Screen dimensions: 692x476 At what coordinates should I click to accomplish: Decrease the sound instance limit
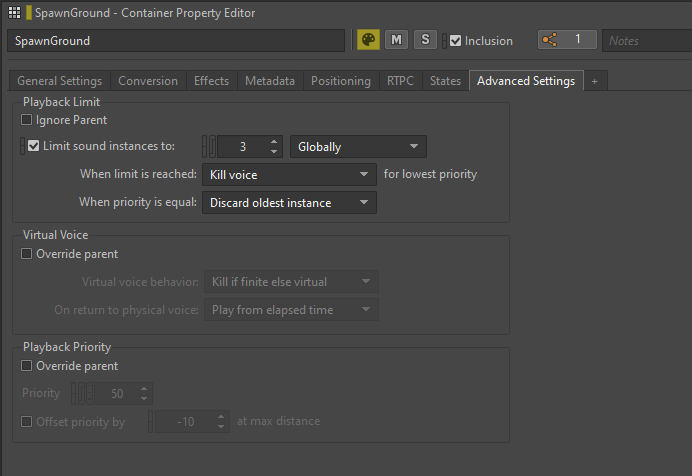(274, 151)
